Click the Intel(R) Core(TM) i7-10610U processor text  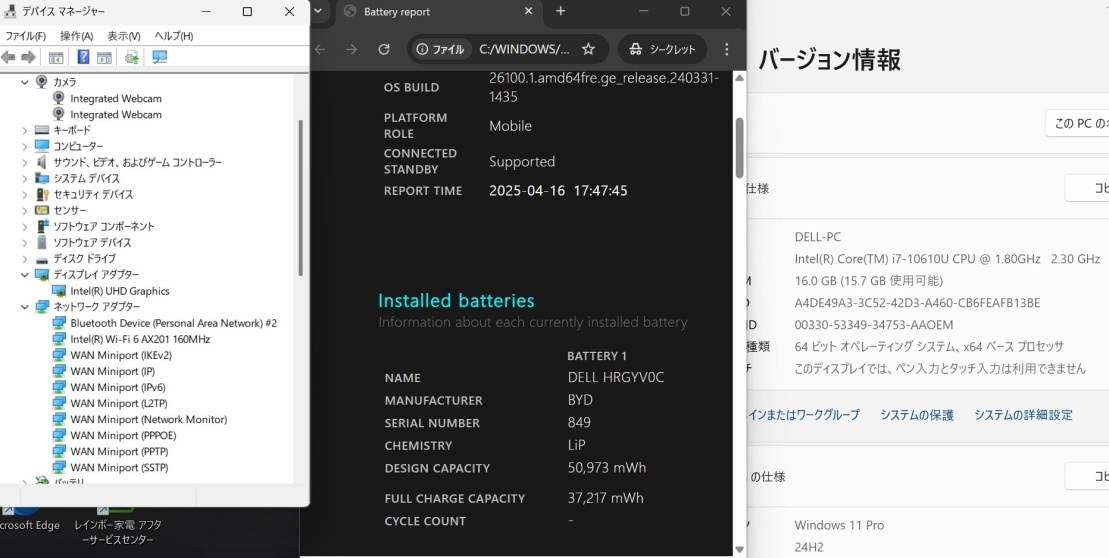pyautogui.click(x=947, y=259)
